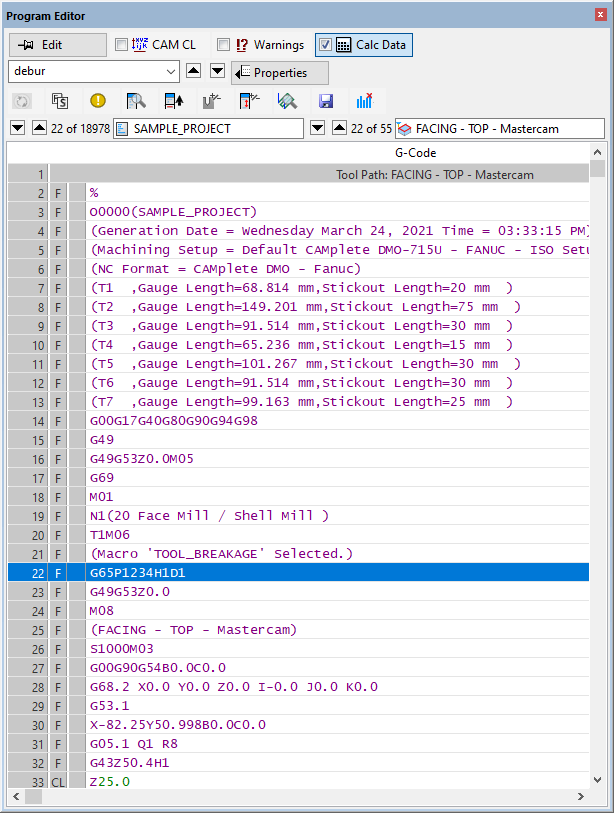Viewport: 614px width, 813px height.
Task: Select line G00G17G40G80G90G94G98
Action: [298, 421]
